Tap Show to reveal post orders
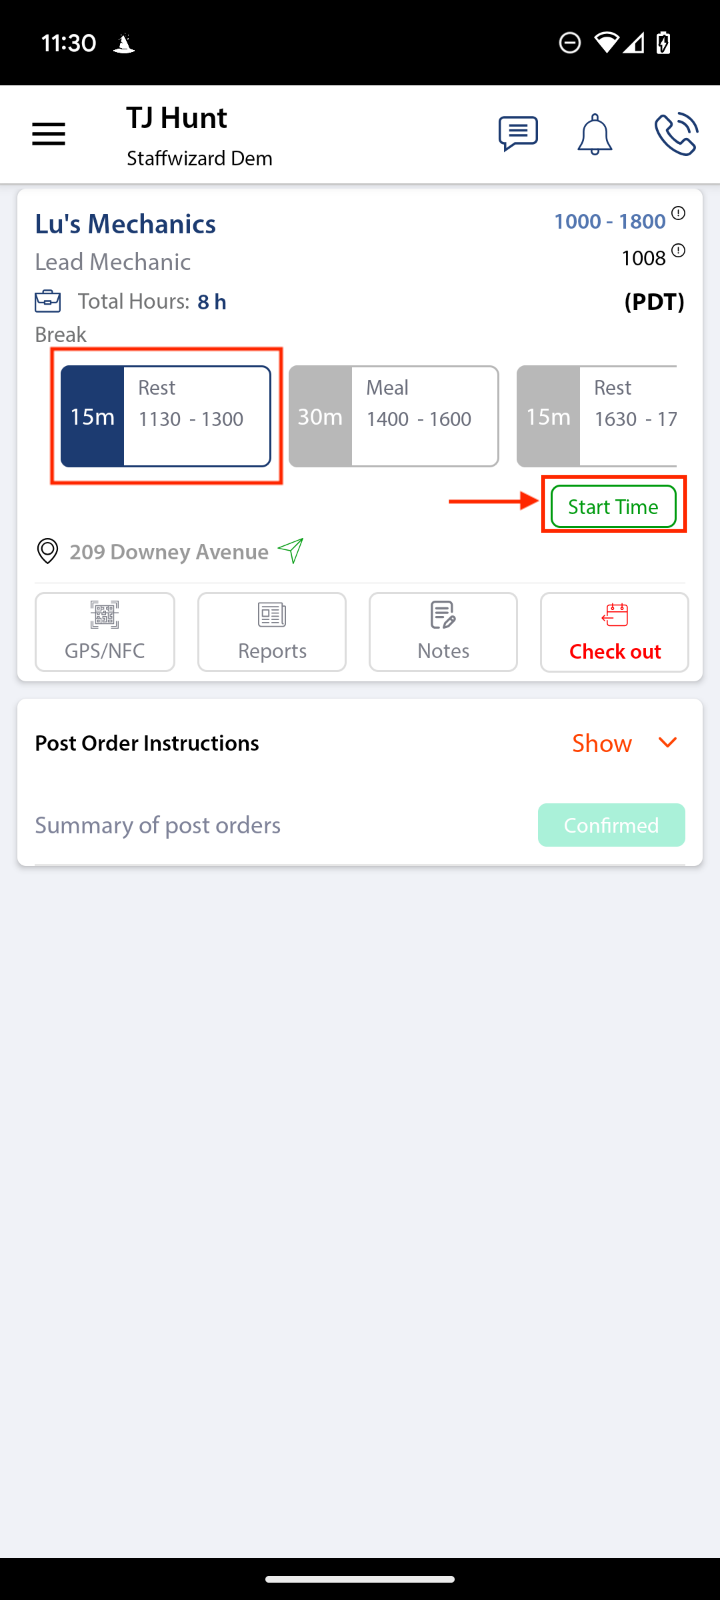 pos(602,743)
